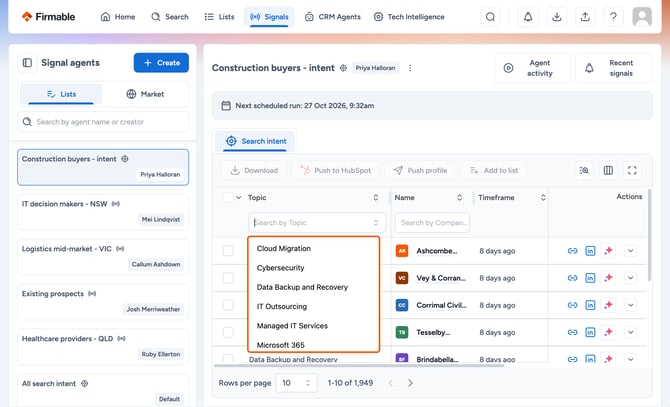Click AI sparkle icon for Corrimal Civil row

(608, 305)
